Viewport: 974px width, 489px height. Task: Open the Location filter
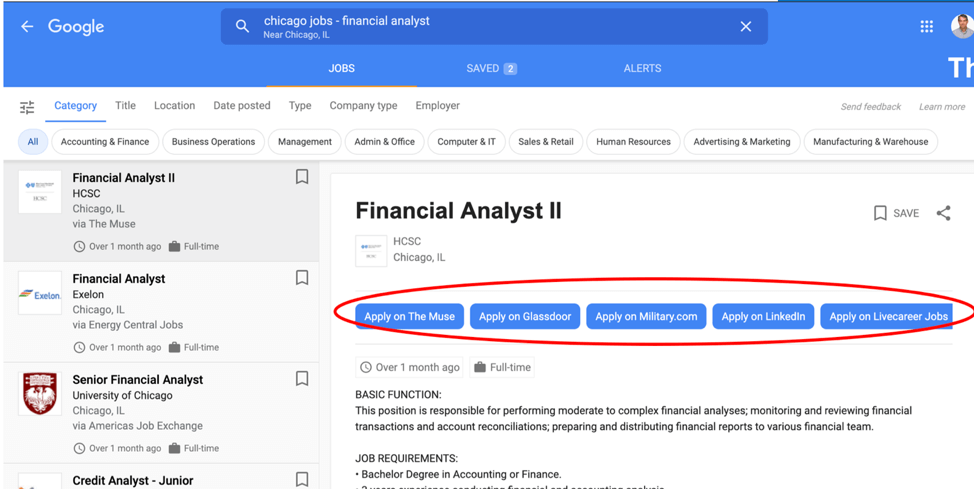(174, 106)
